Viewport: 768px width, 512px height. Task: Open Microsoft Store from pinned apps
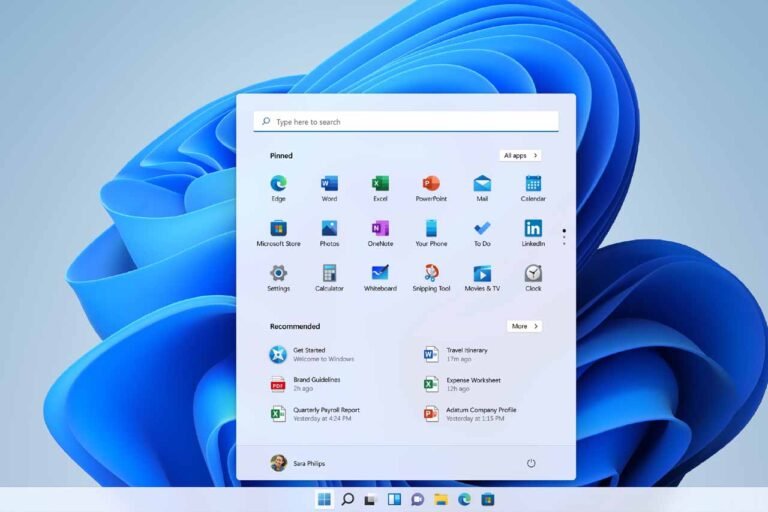(x=278, y=233)
